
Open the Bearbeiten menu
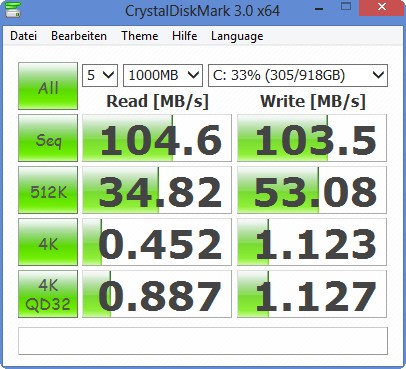pyautogui.click(x=79, y=36)
